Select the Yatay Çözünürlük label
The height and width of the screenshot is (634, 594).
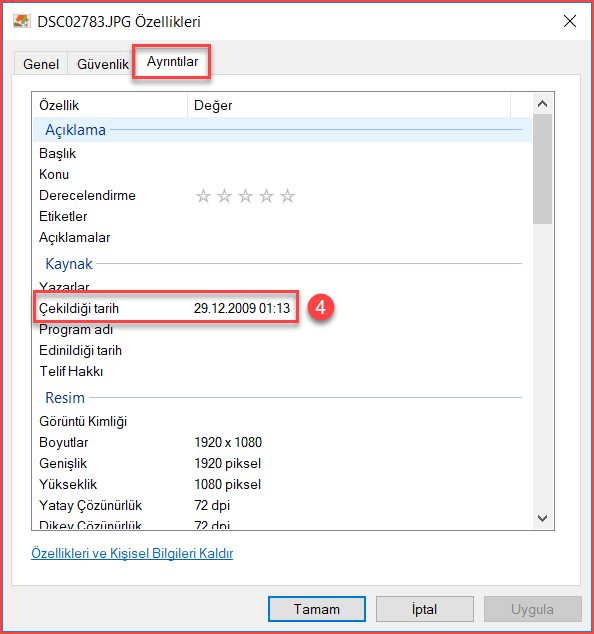tap(91, 505)
